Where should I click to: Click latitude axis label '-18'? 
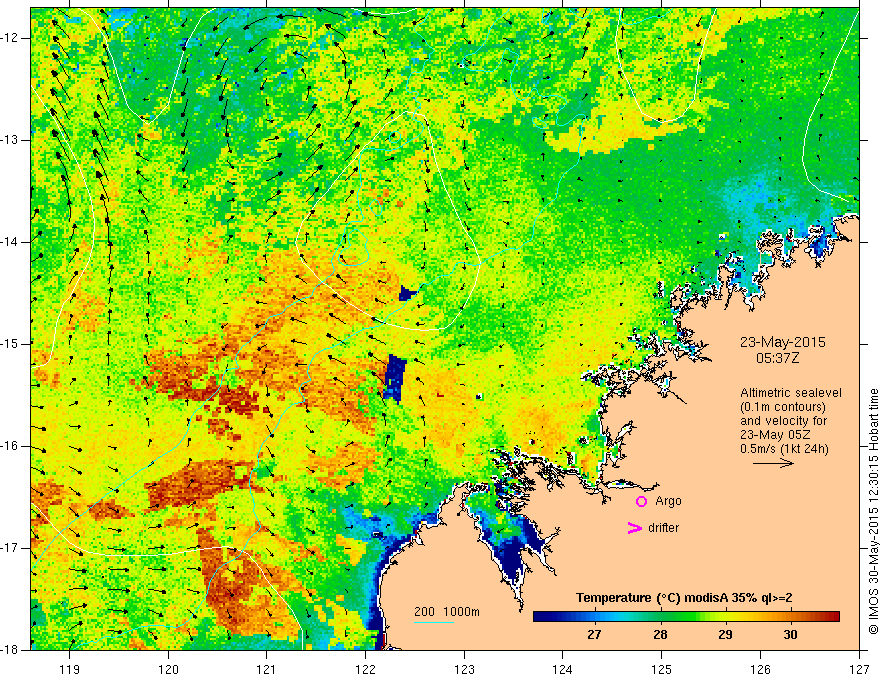coord(11,650)
